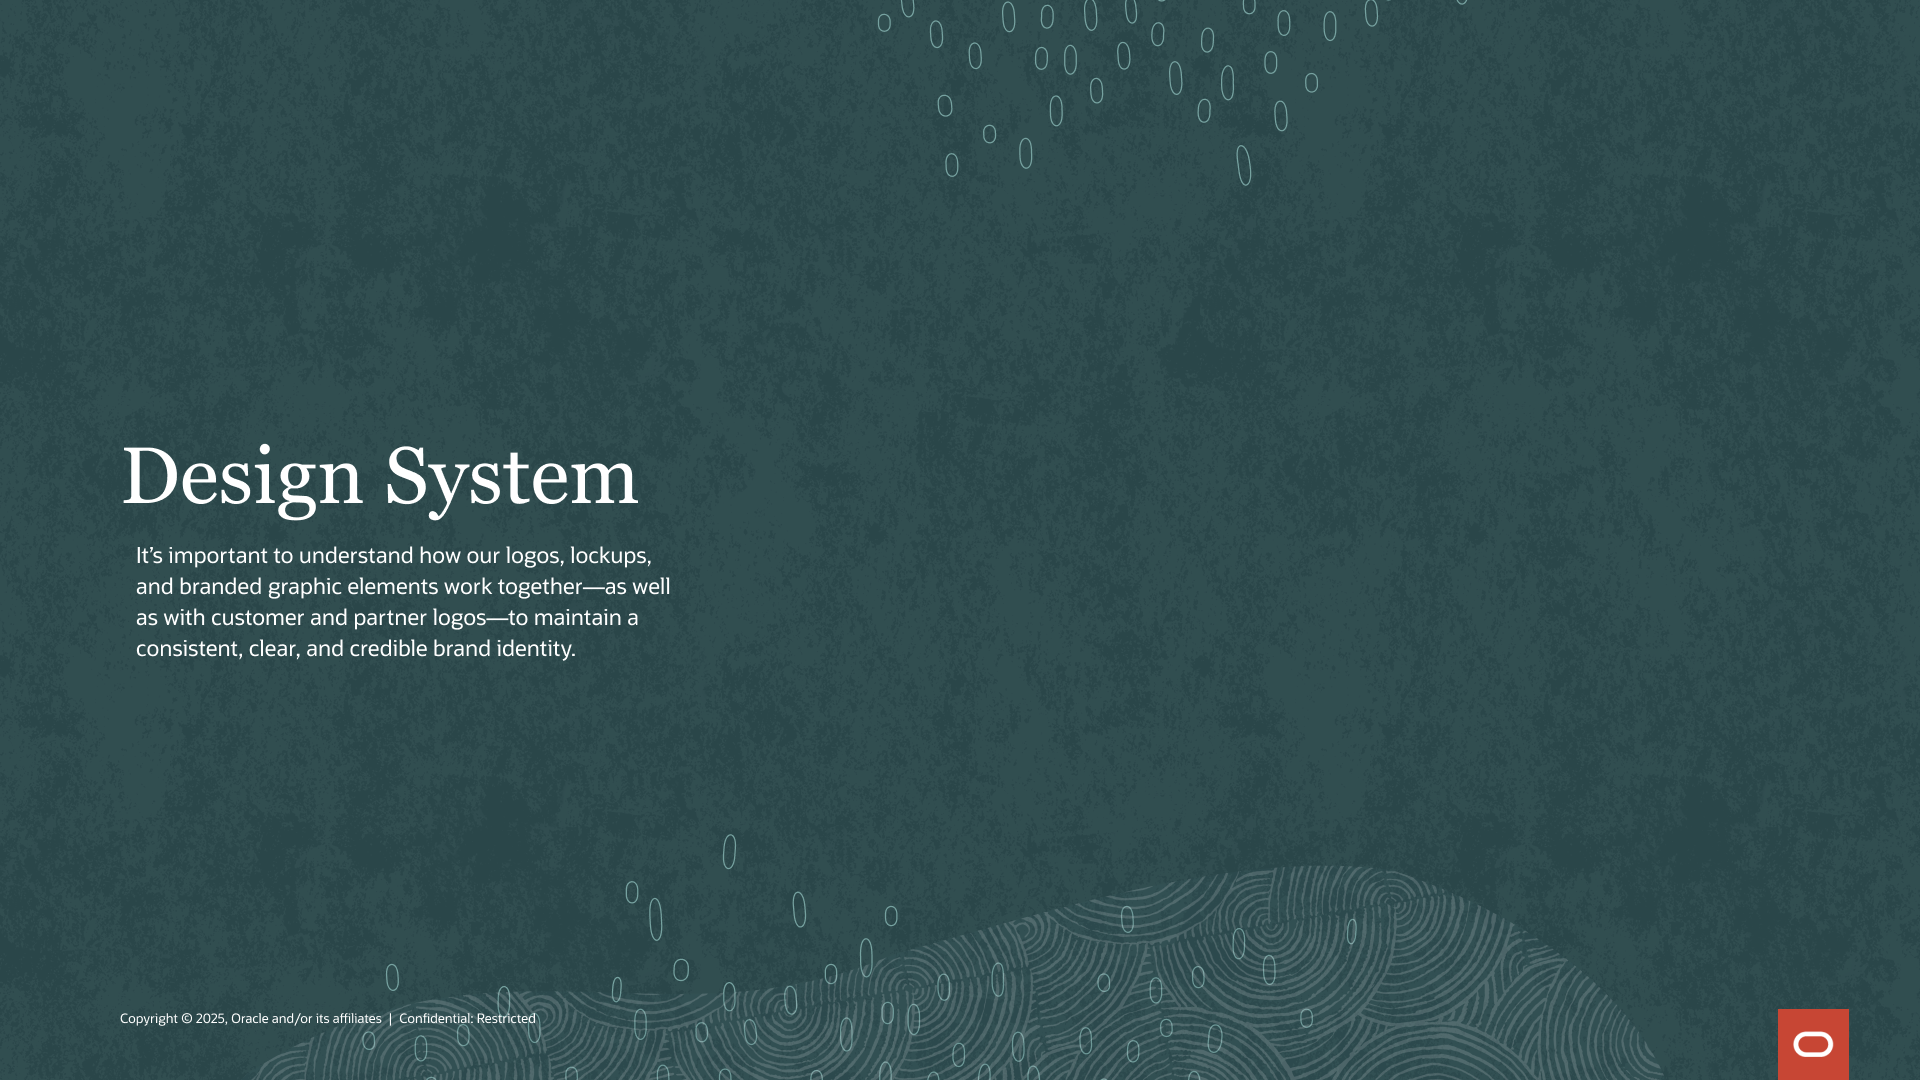Click the copyright notice text in the footer
This screenshot has width=1920, height=1080.
pos(250,1019)
